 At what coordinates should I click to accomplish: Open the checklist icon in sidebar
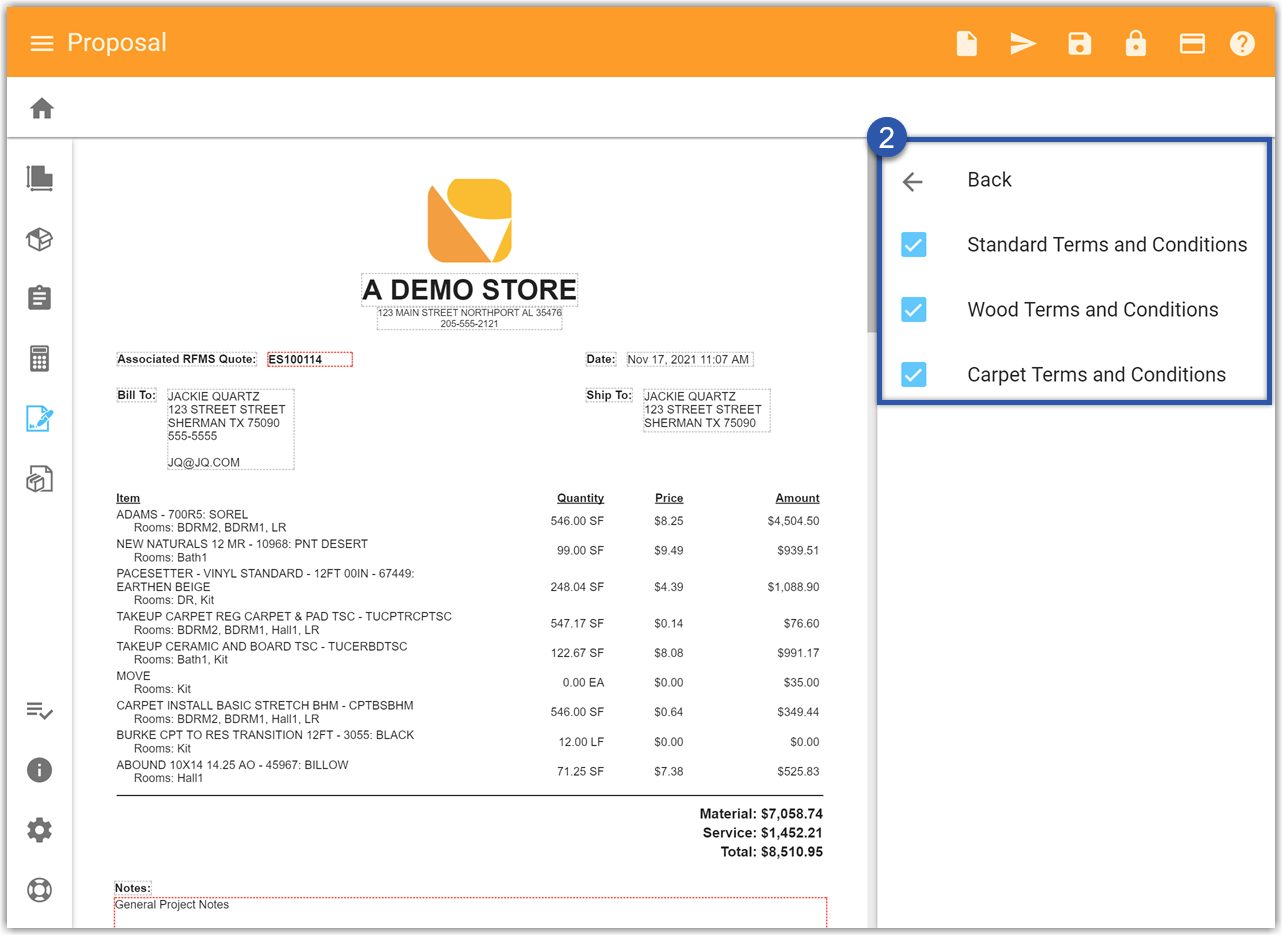(x=39, y=711)
